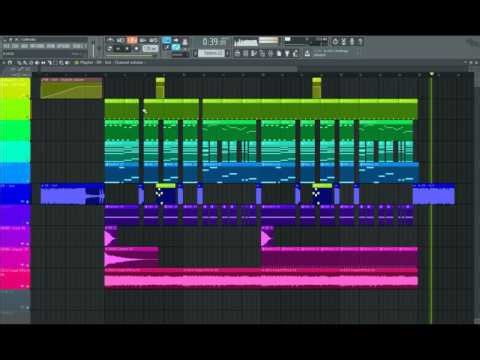
Task: Toggle the orange countdown-before-recording button
Action: [x=132, y=41]
